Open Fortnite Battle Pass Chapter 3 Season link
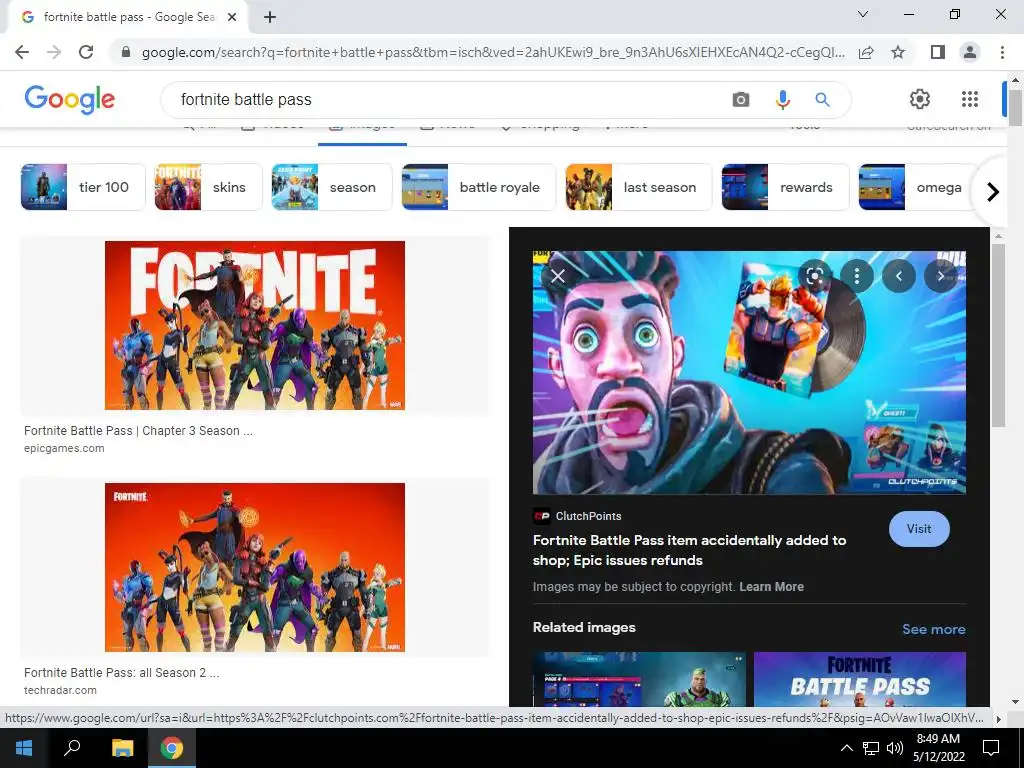The image size is (1024, 768). point(138,431)
